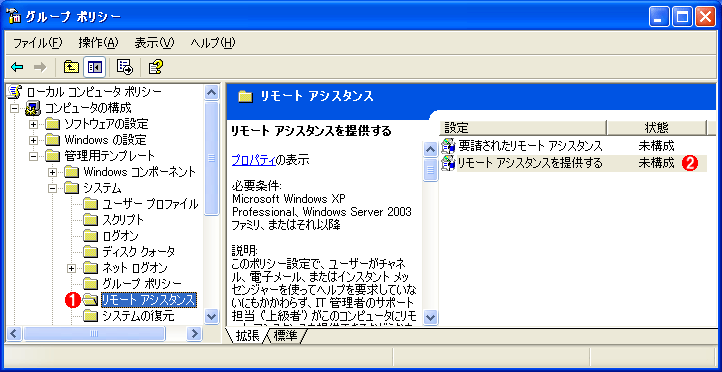This screenshot has width=722, height=372.
Task: Minimize the グループ ポリシー window
Action: pyautogui.click(x=660, y=17)
